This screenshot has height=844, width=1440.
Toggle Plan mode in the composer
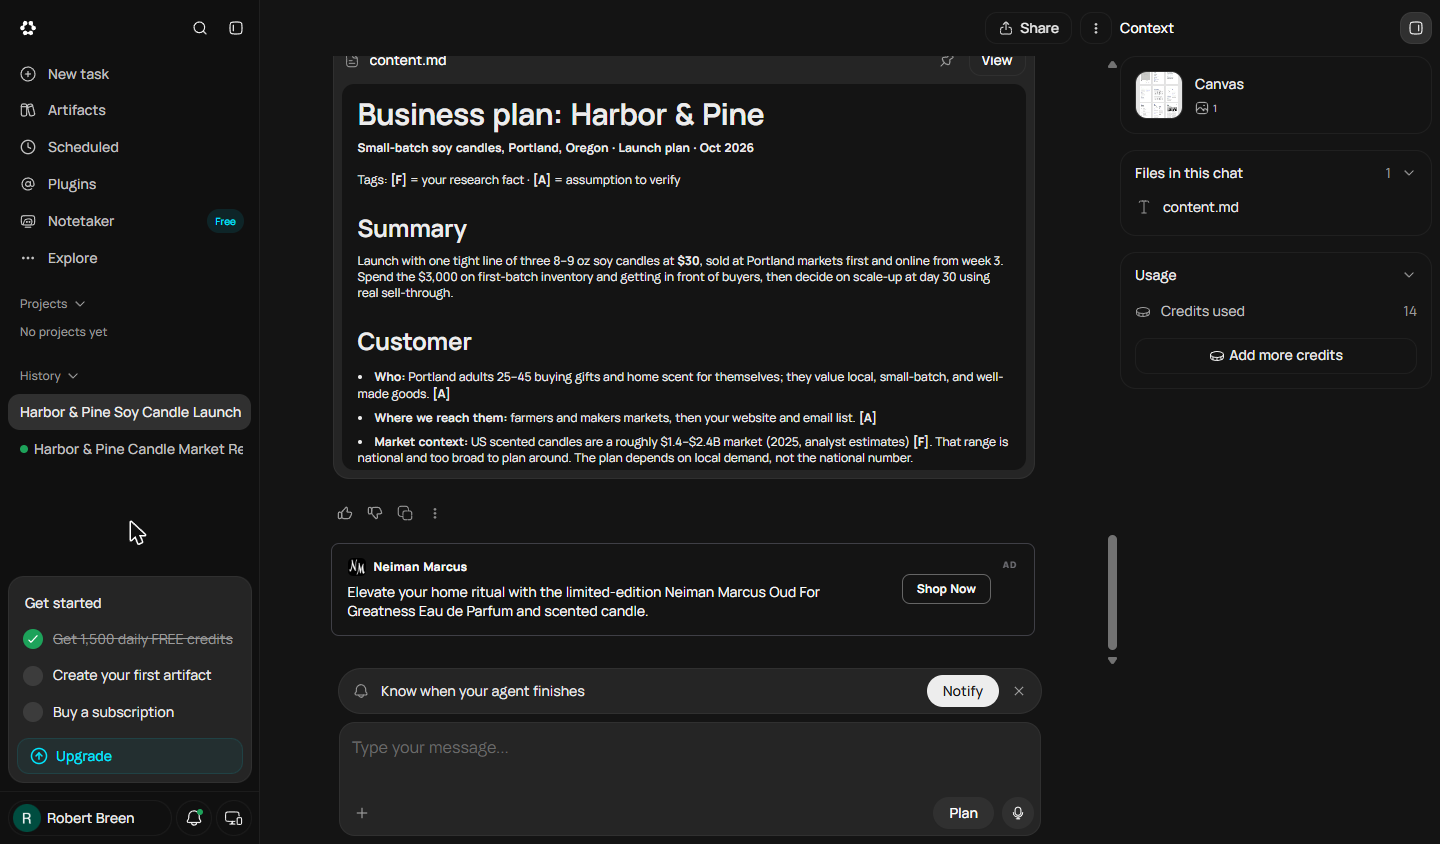(963, 813)
